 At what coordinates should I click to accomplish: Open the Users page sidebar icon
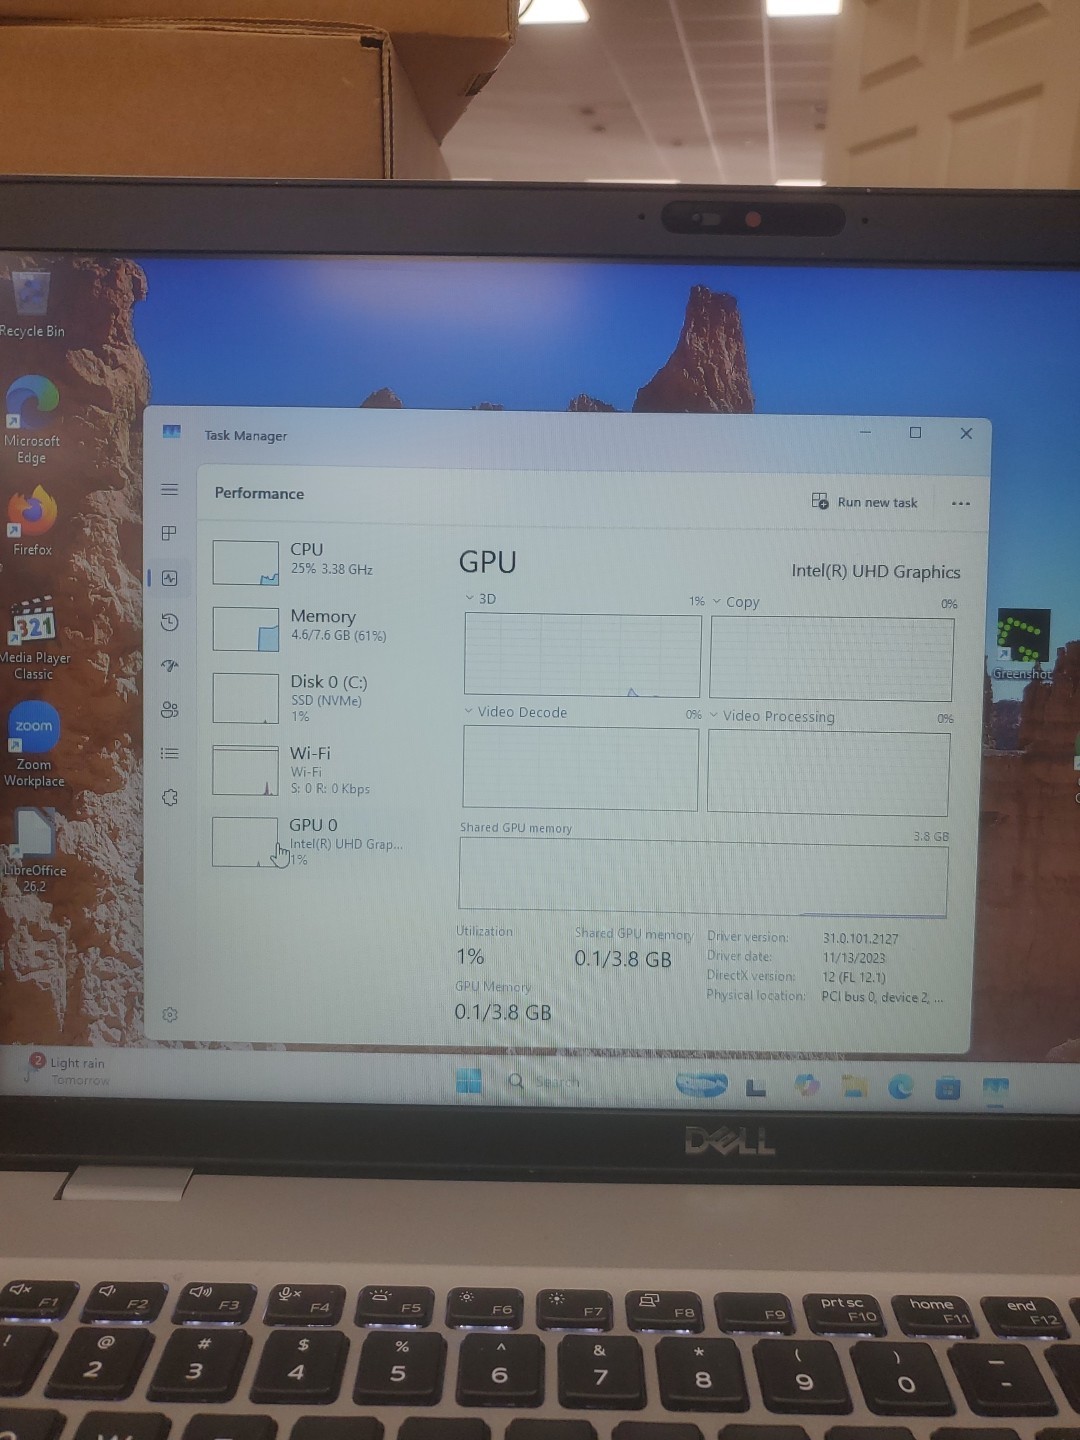click(170, 709)
